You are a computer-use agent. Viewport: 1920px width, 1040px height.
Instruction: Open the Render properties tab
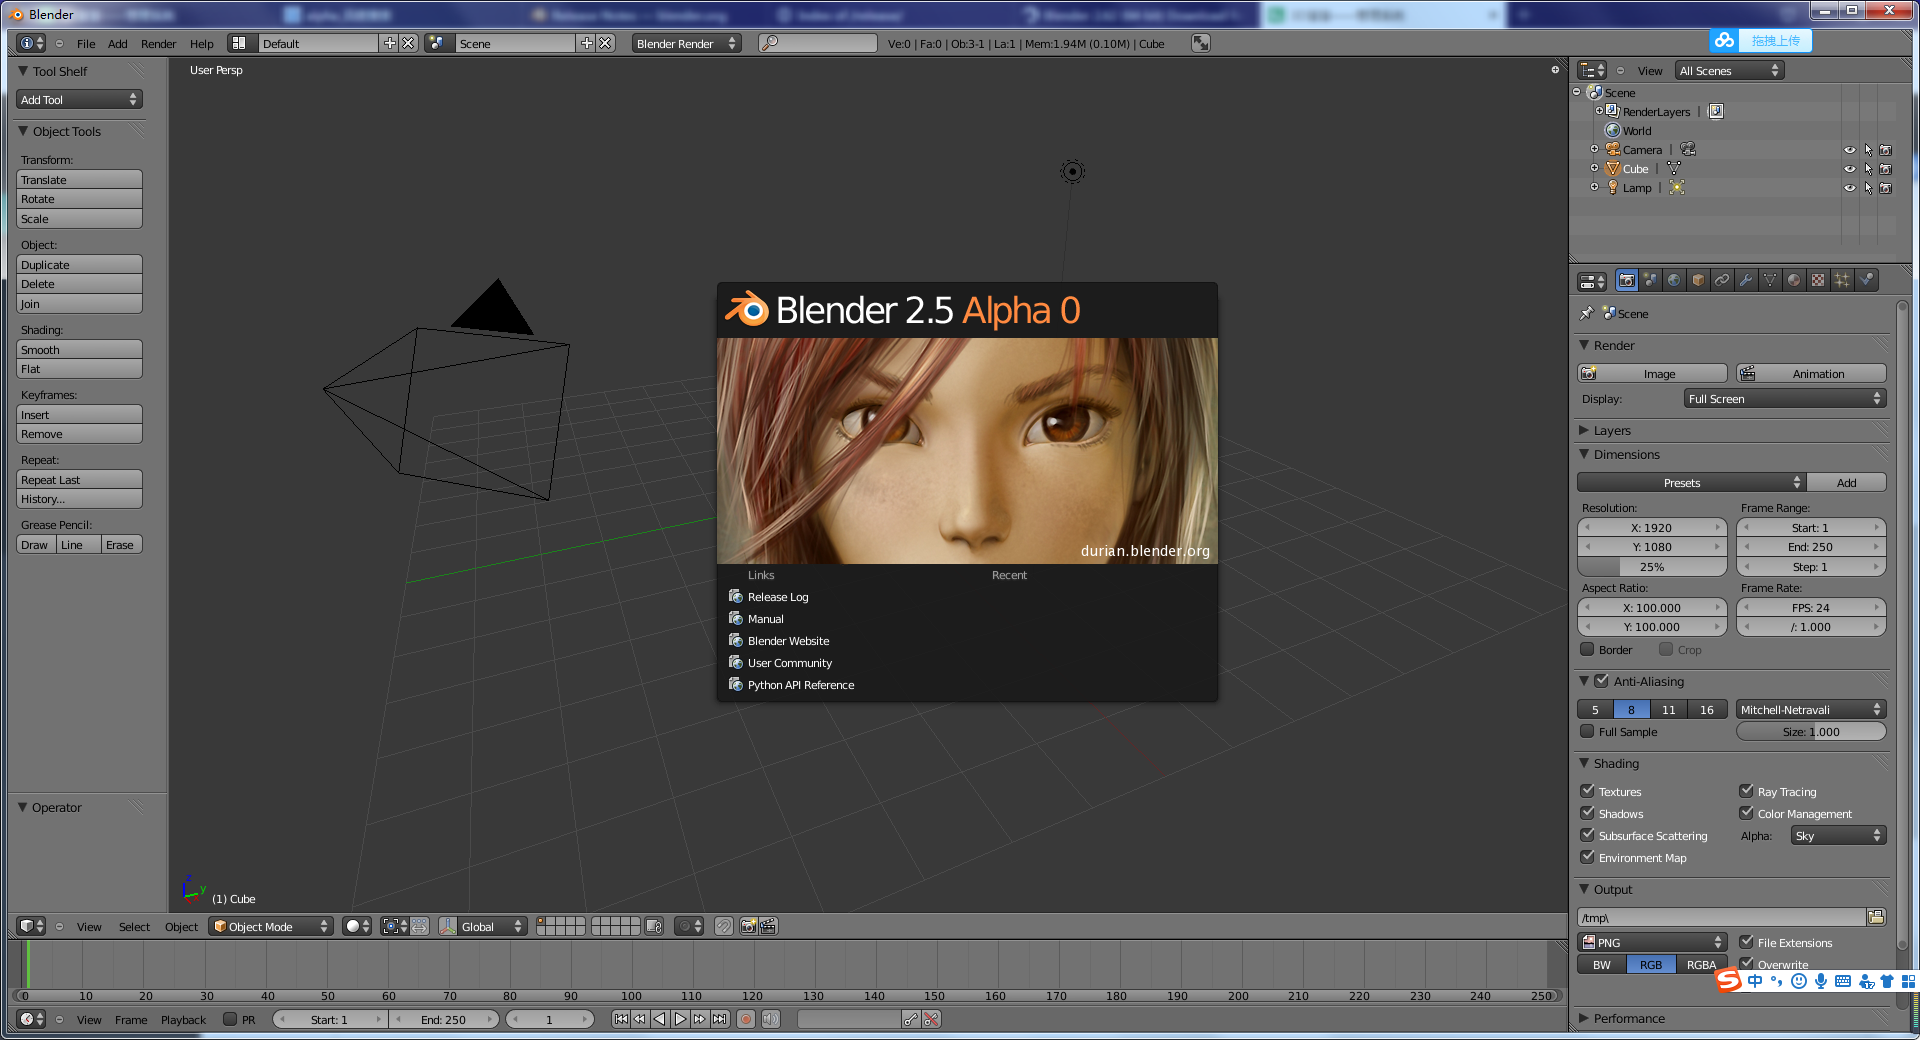pyautogui.click(x=1627, y=280)
